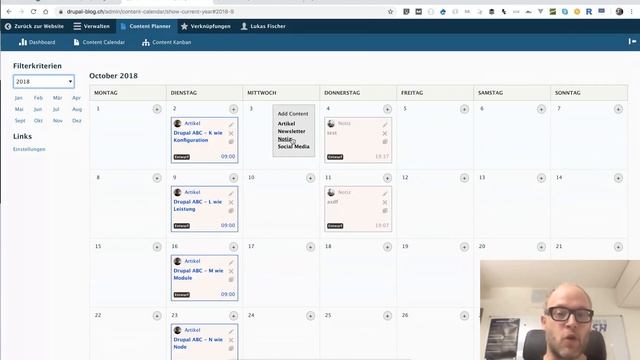Add content on October 14 plus icon

pyautogui.click(x=618, y=178)
